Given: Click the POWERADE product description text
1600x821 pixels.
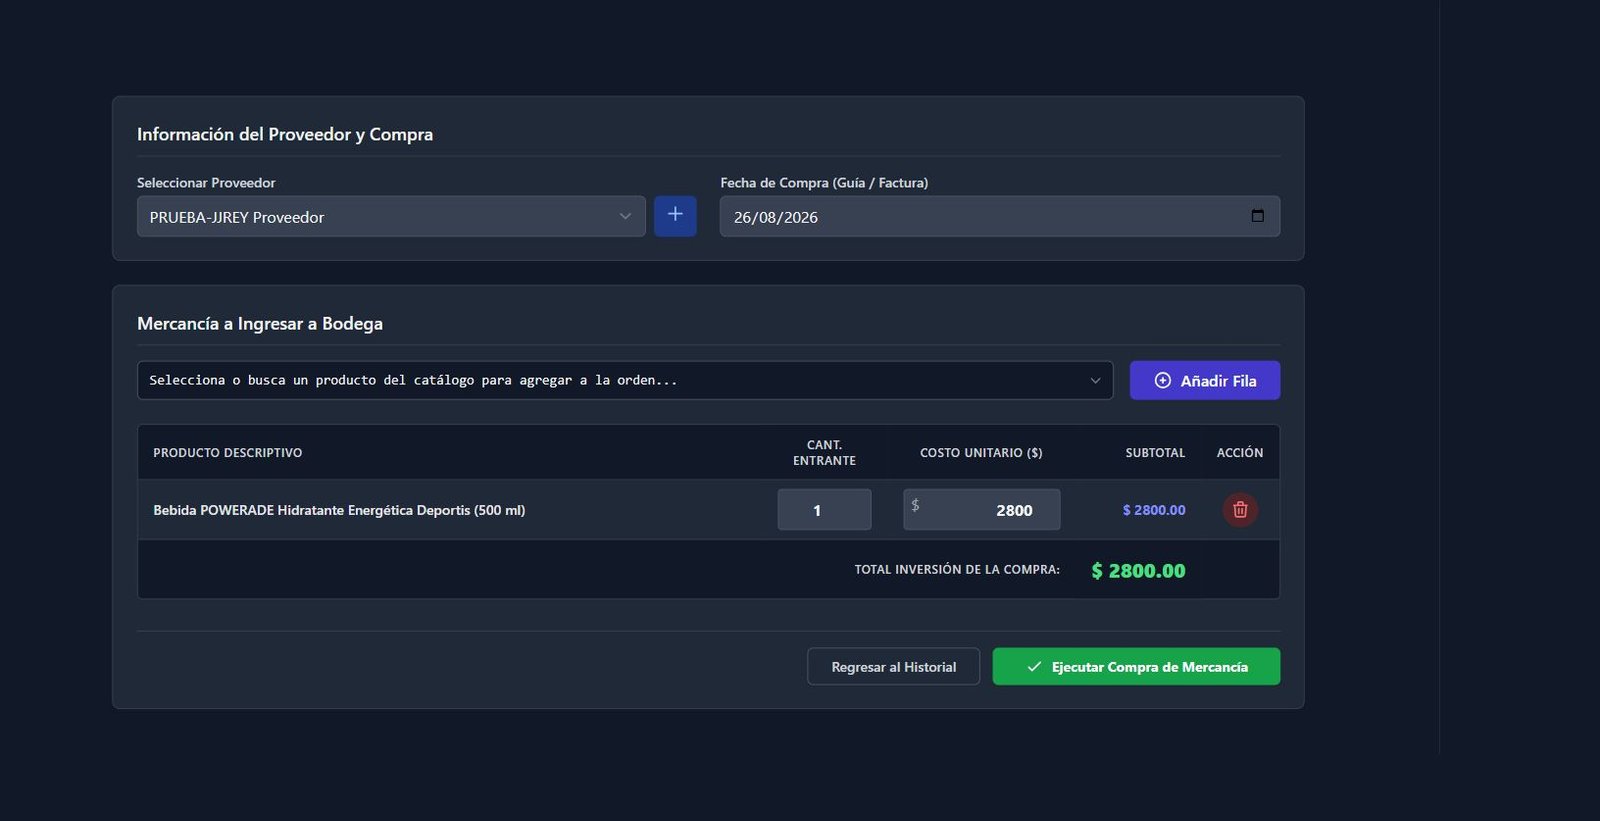Looking at the screenshot, I should tap(339, 510).
